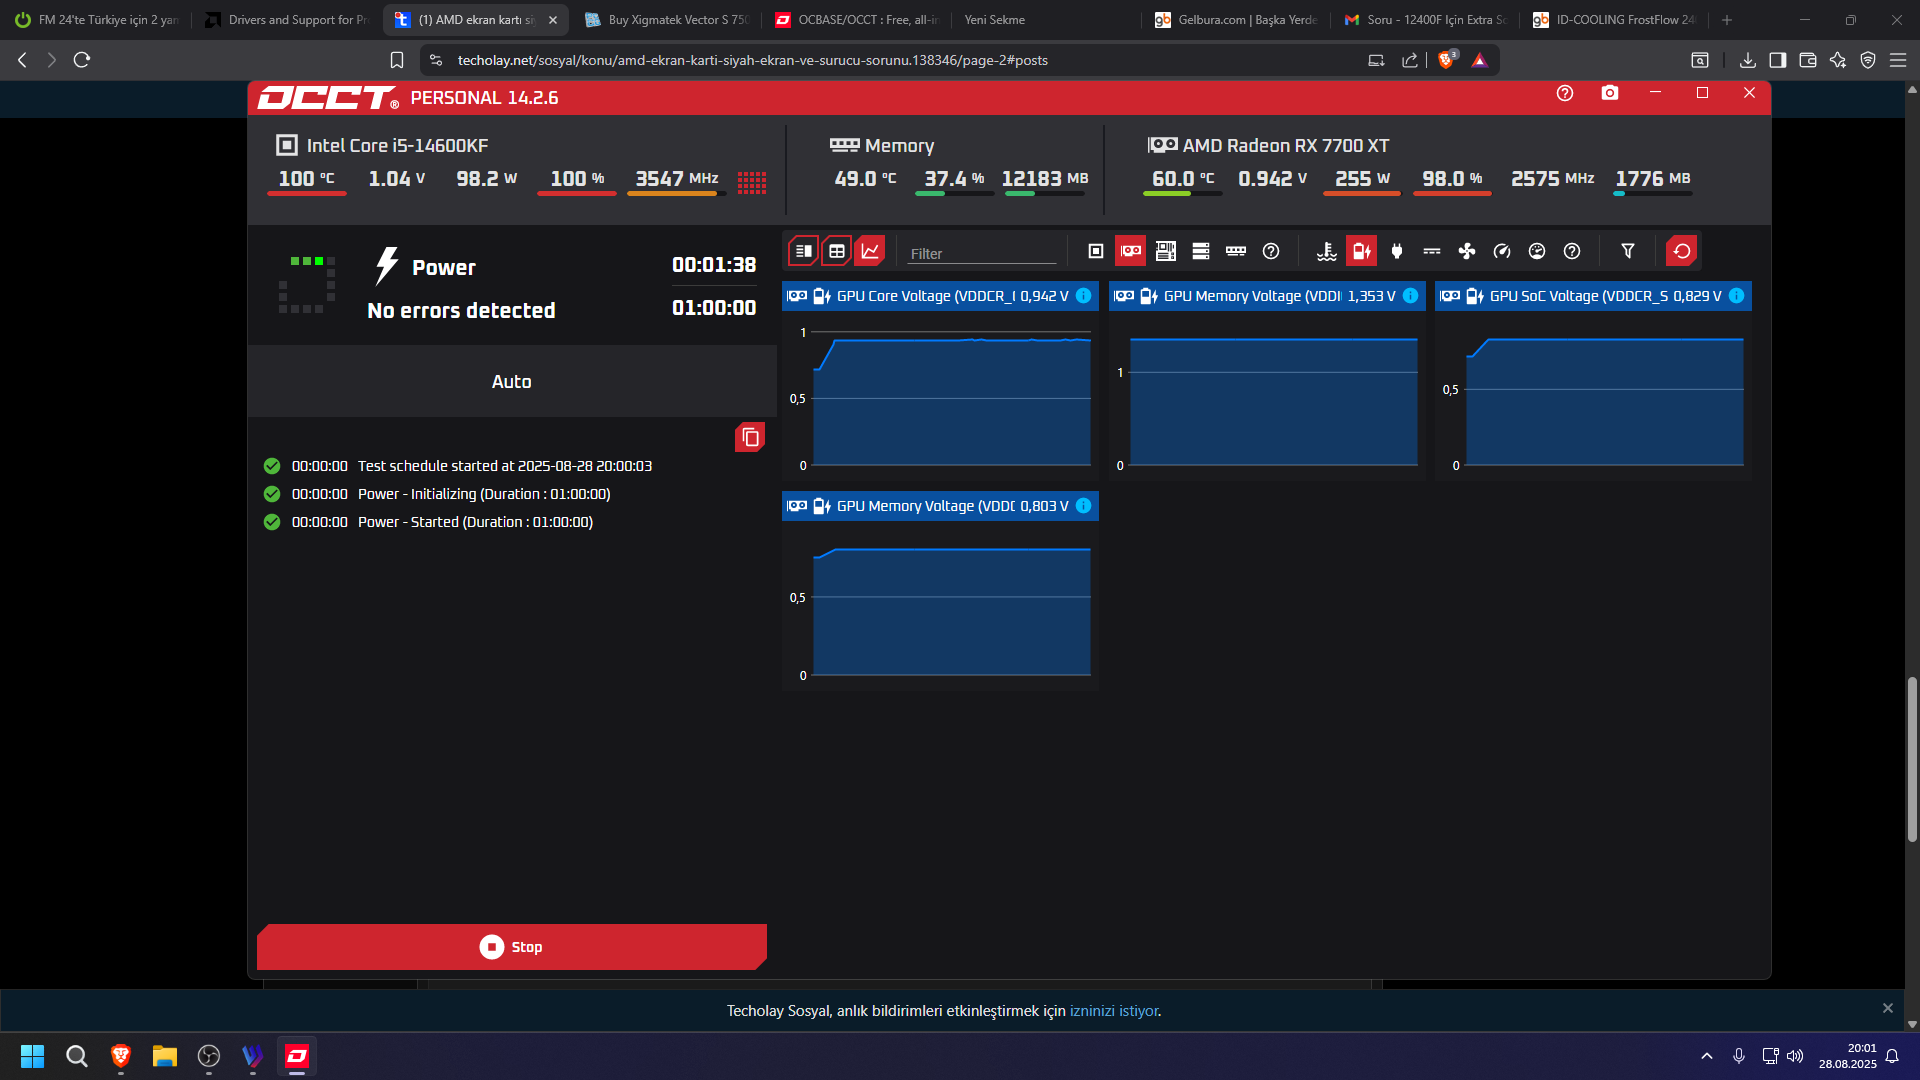This screenshot has width=1920, height=1080.
Task: Toggle the memory module sensor filter
Action: pyautogui.click(x=1236, y=251)
